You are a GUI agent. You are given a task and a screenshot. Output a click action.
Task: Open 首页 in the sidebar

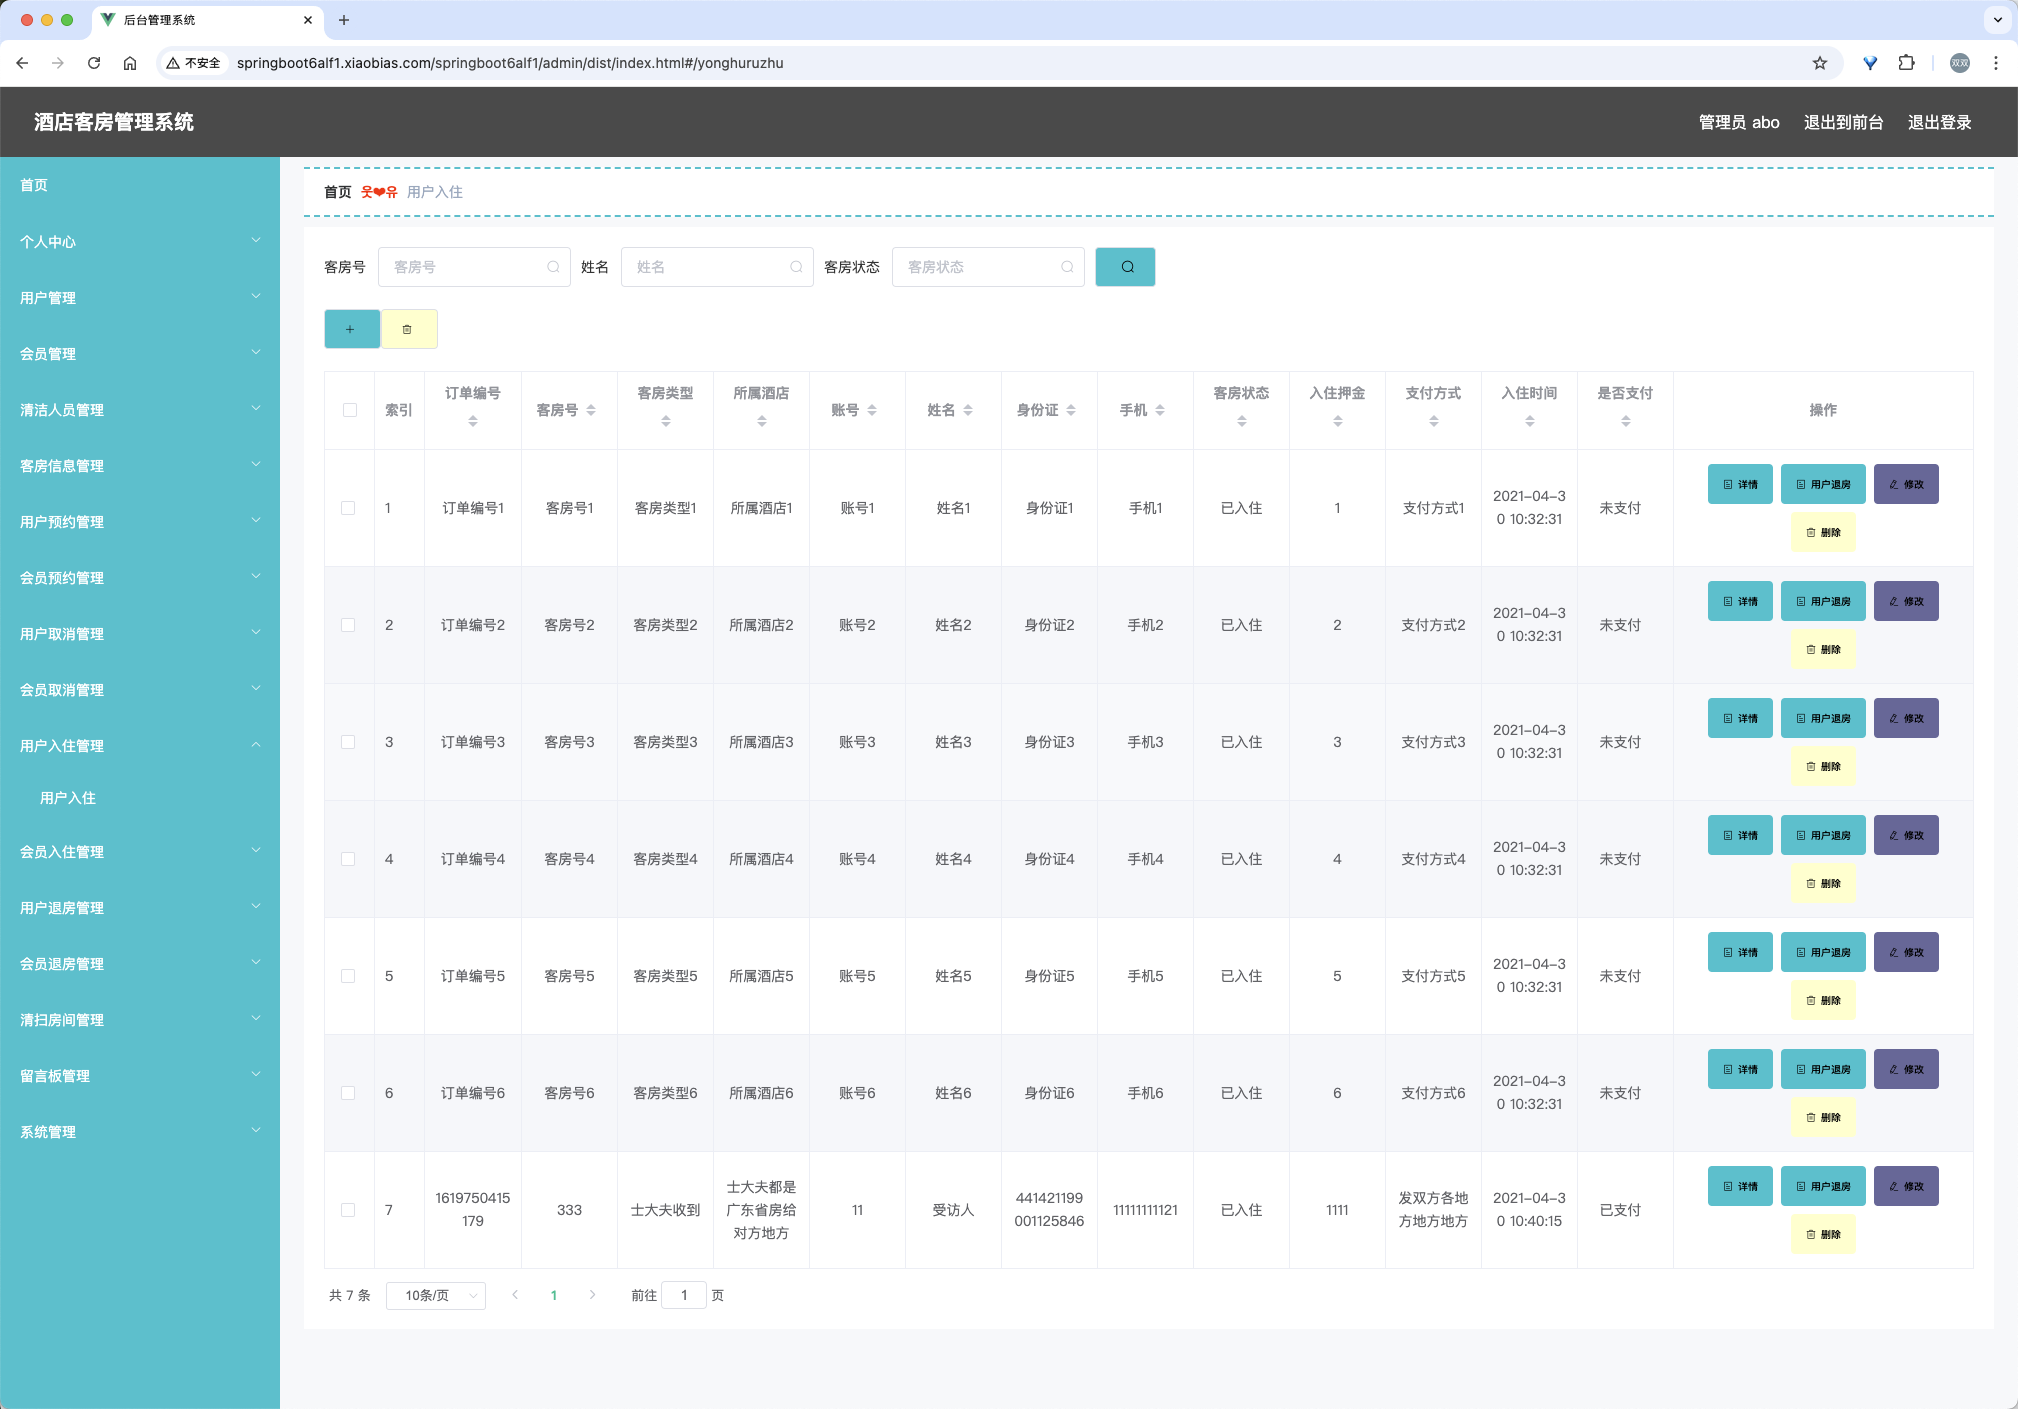click(34, 185)
